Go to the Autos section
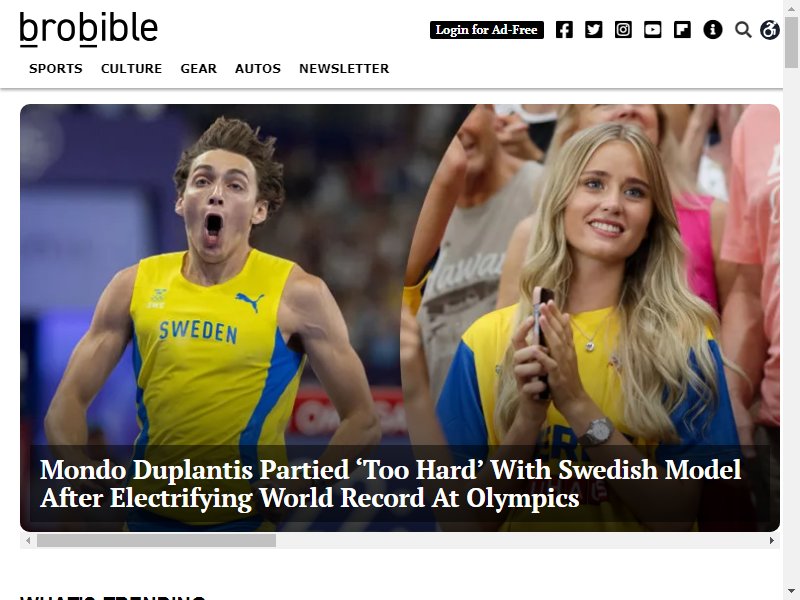Image resolution: width=800 pixels, height=600 pixels. [x=258, y=68]
